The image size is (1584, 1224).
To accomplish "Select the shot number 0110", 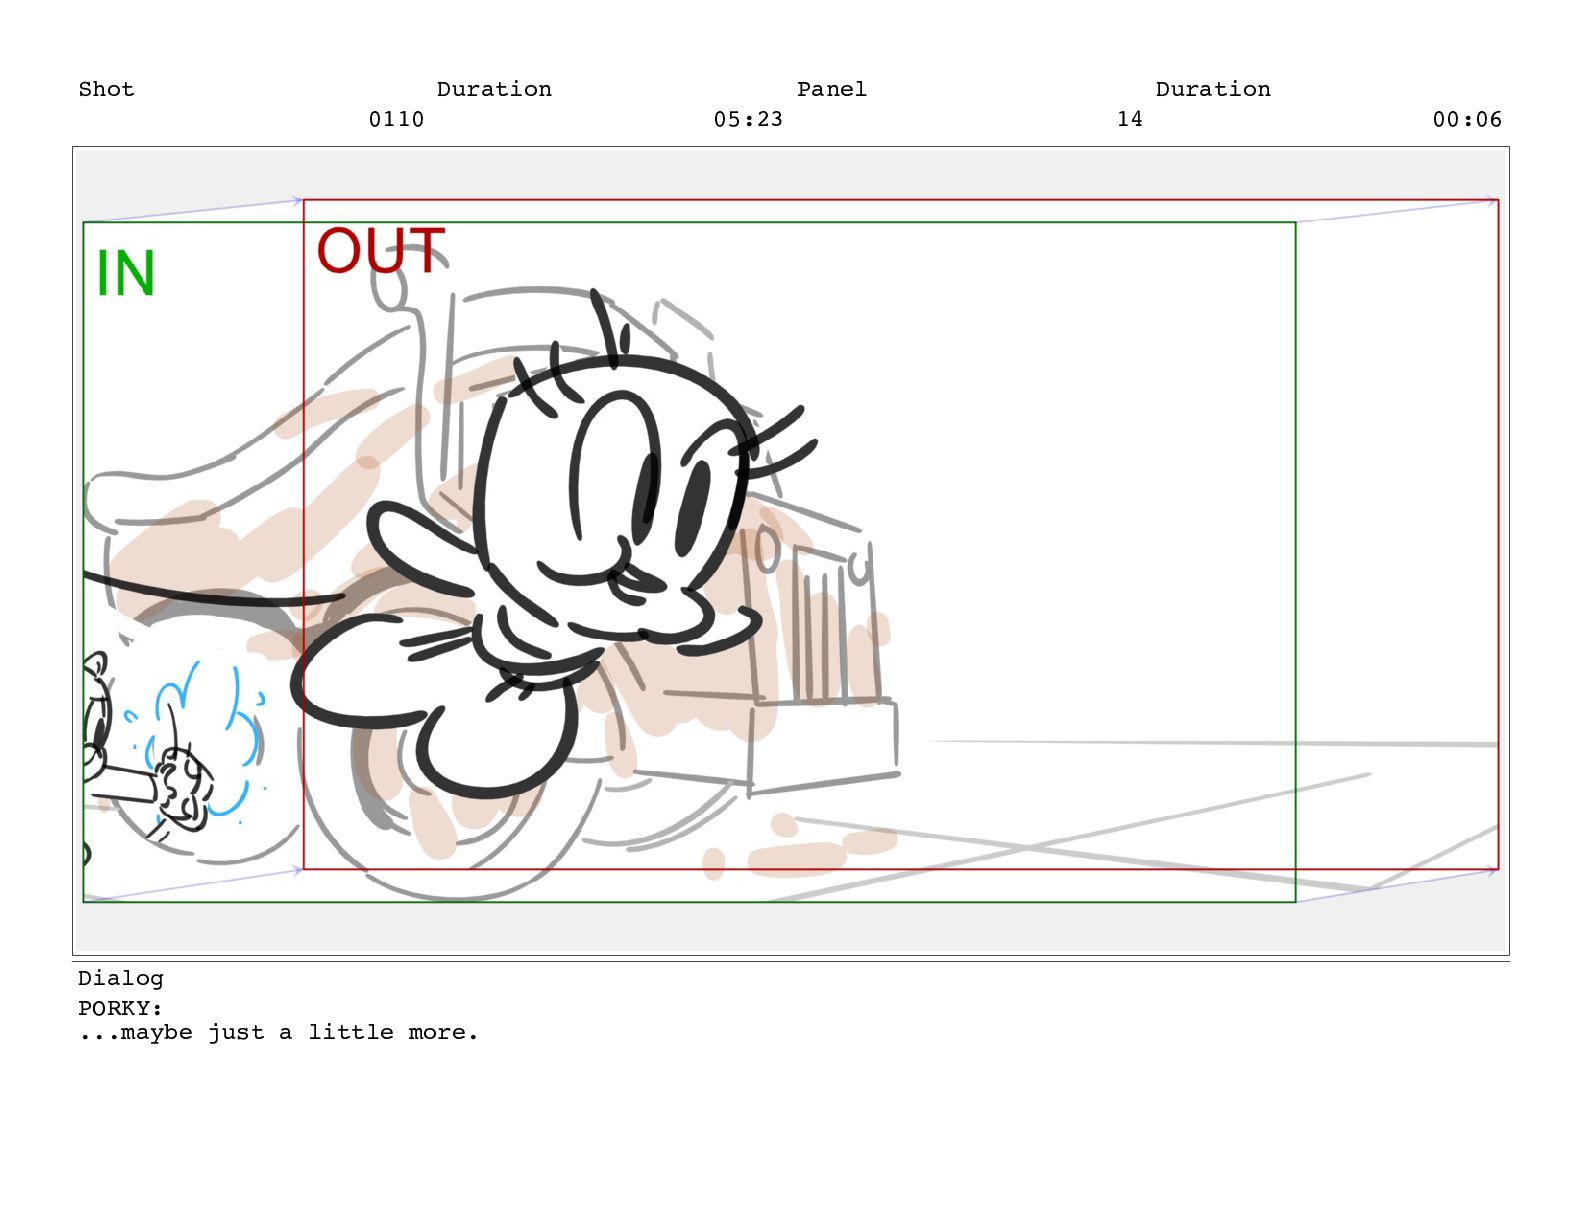I will coord(396,119).
